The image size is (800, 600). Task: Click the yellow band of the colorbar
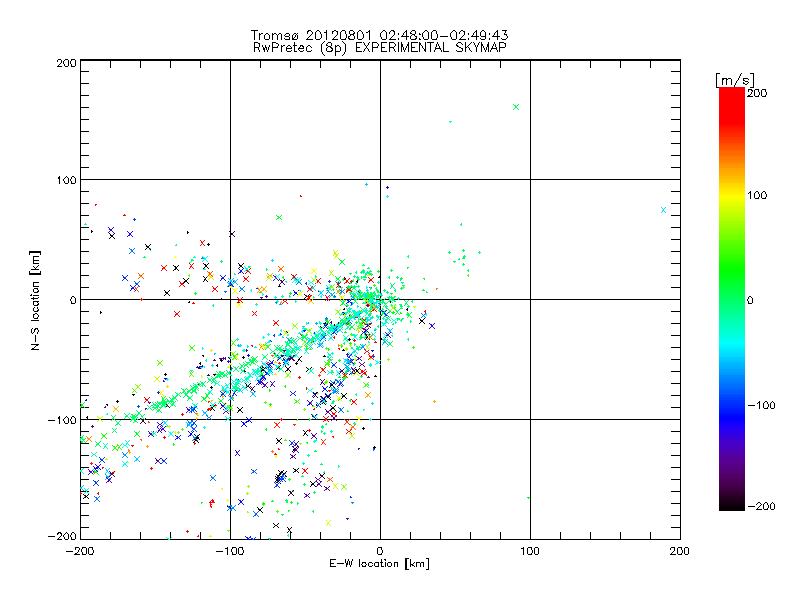click(x=732, y=195)
